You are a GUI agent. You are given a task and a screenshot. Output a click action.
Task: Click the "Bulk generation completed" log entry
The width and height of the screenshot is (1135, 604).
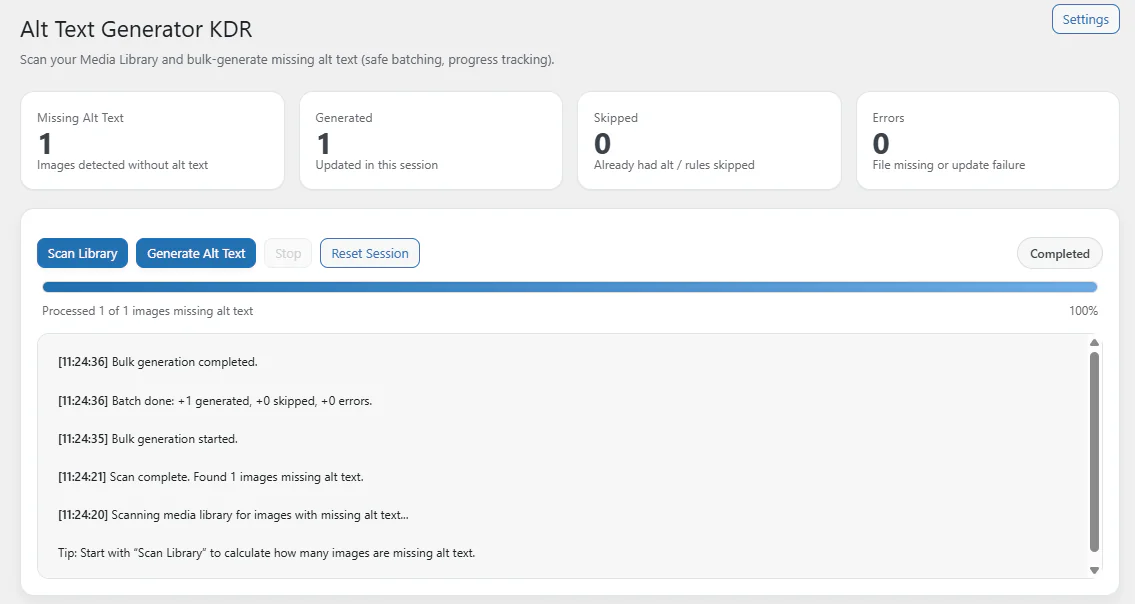point(158,362)
